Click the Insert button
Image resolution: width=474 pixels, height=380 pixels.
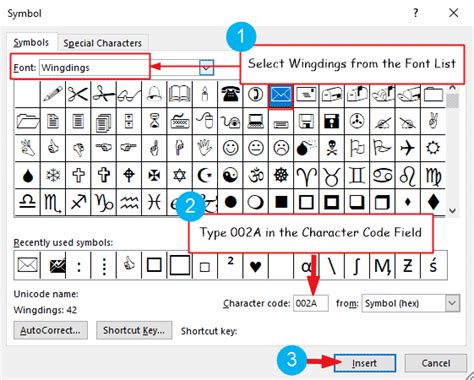[x=365, y=363]
